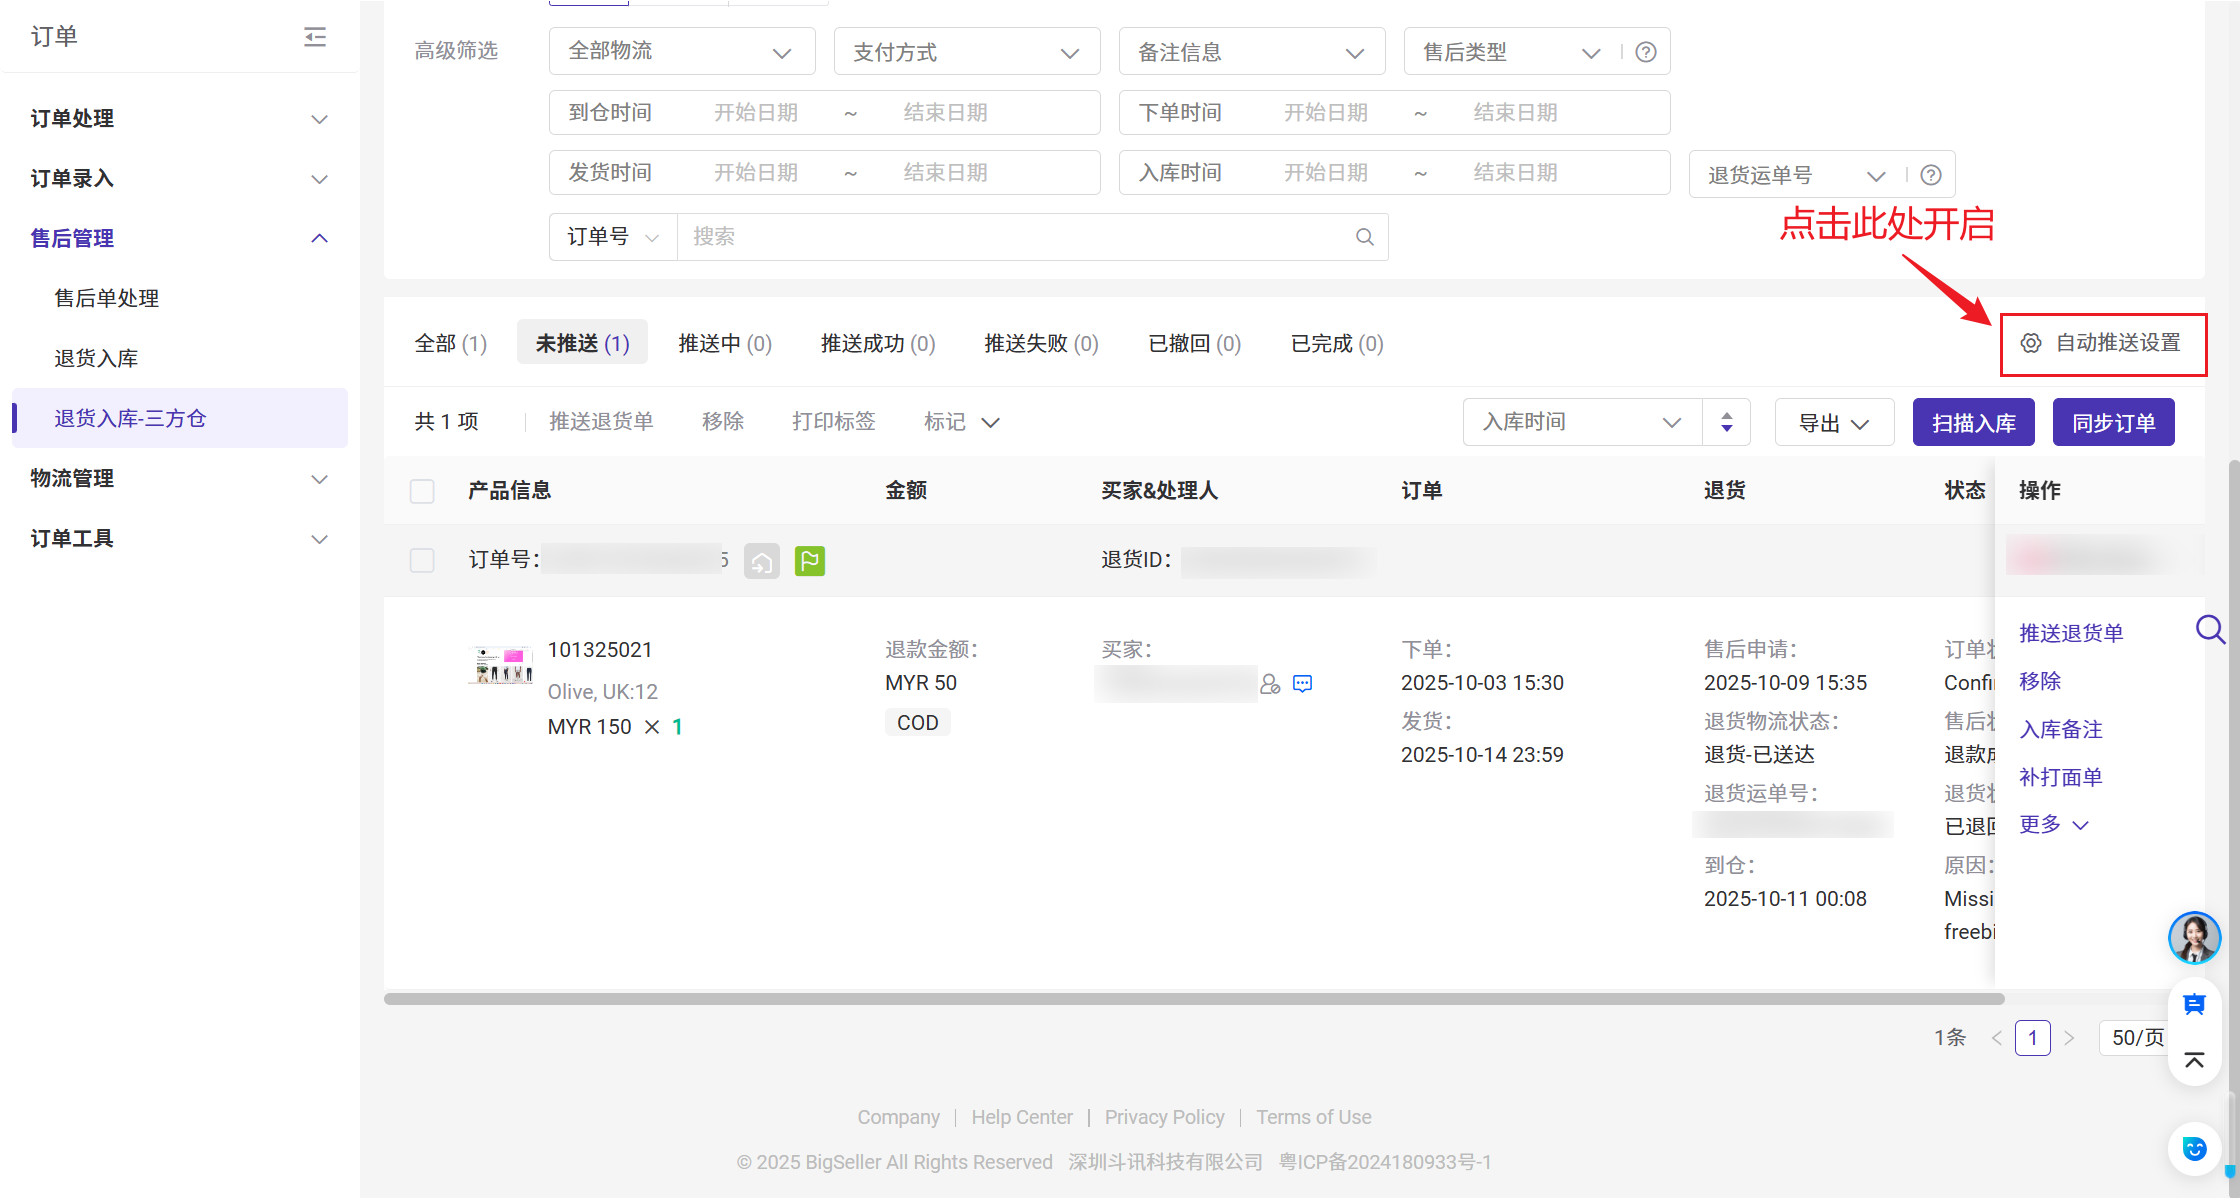The width and height of the screenshot is (2240, 1198).
Task: Click the search magnifier in order search box
Action: click(1364, 237)
